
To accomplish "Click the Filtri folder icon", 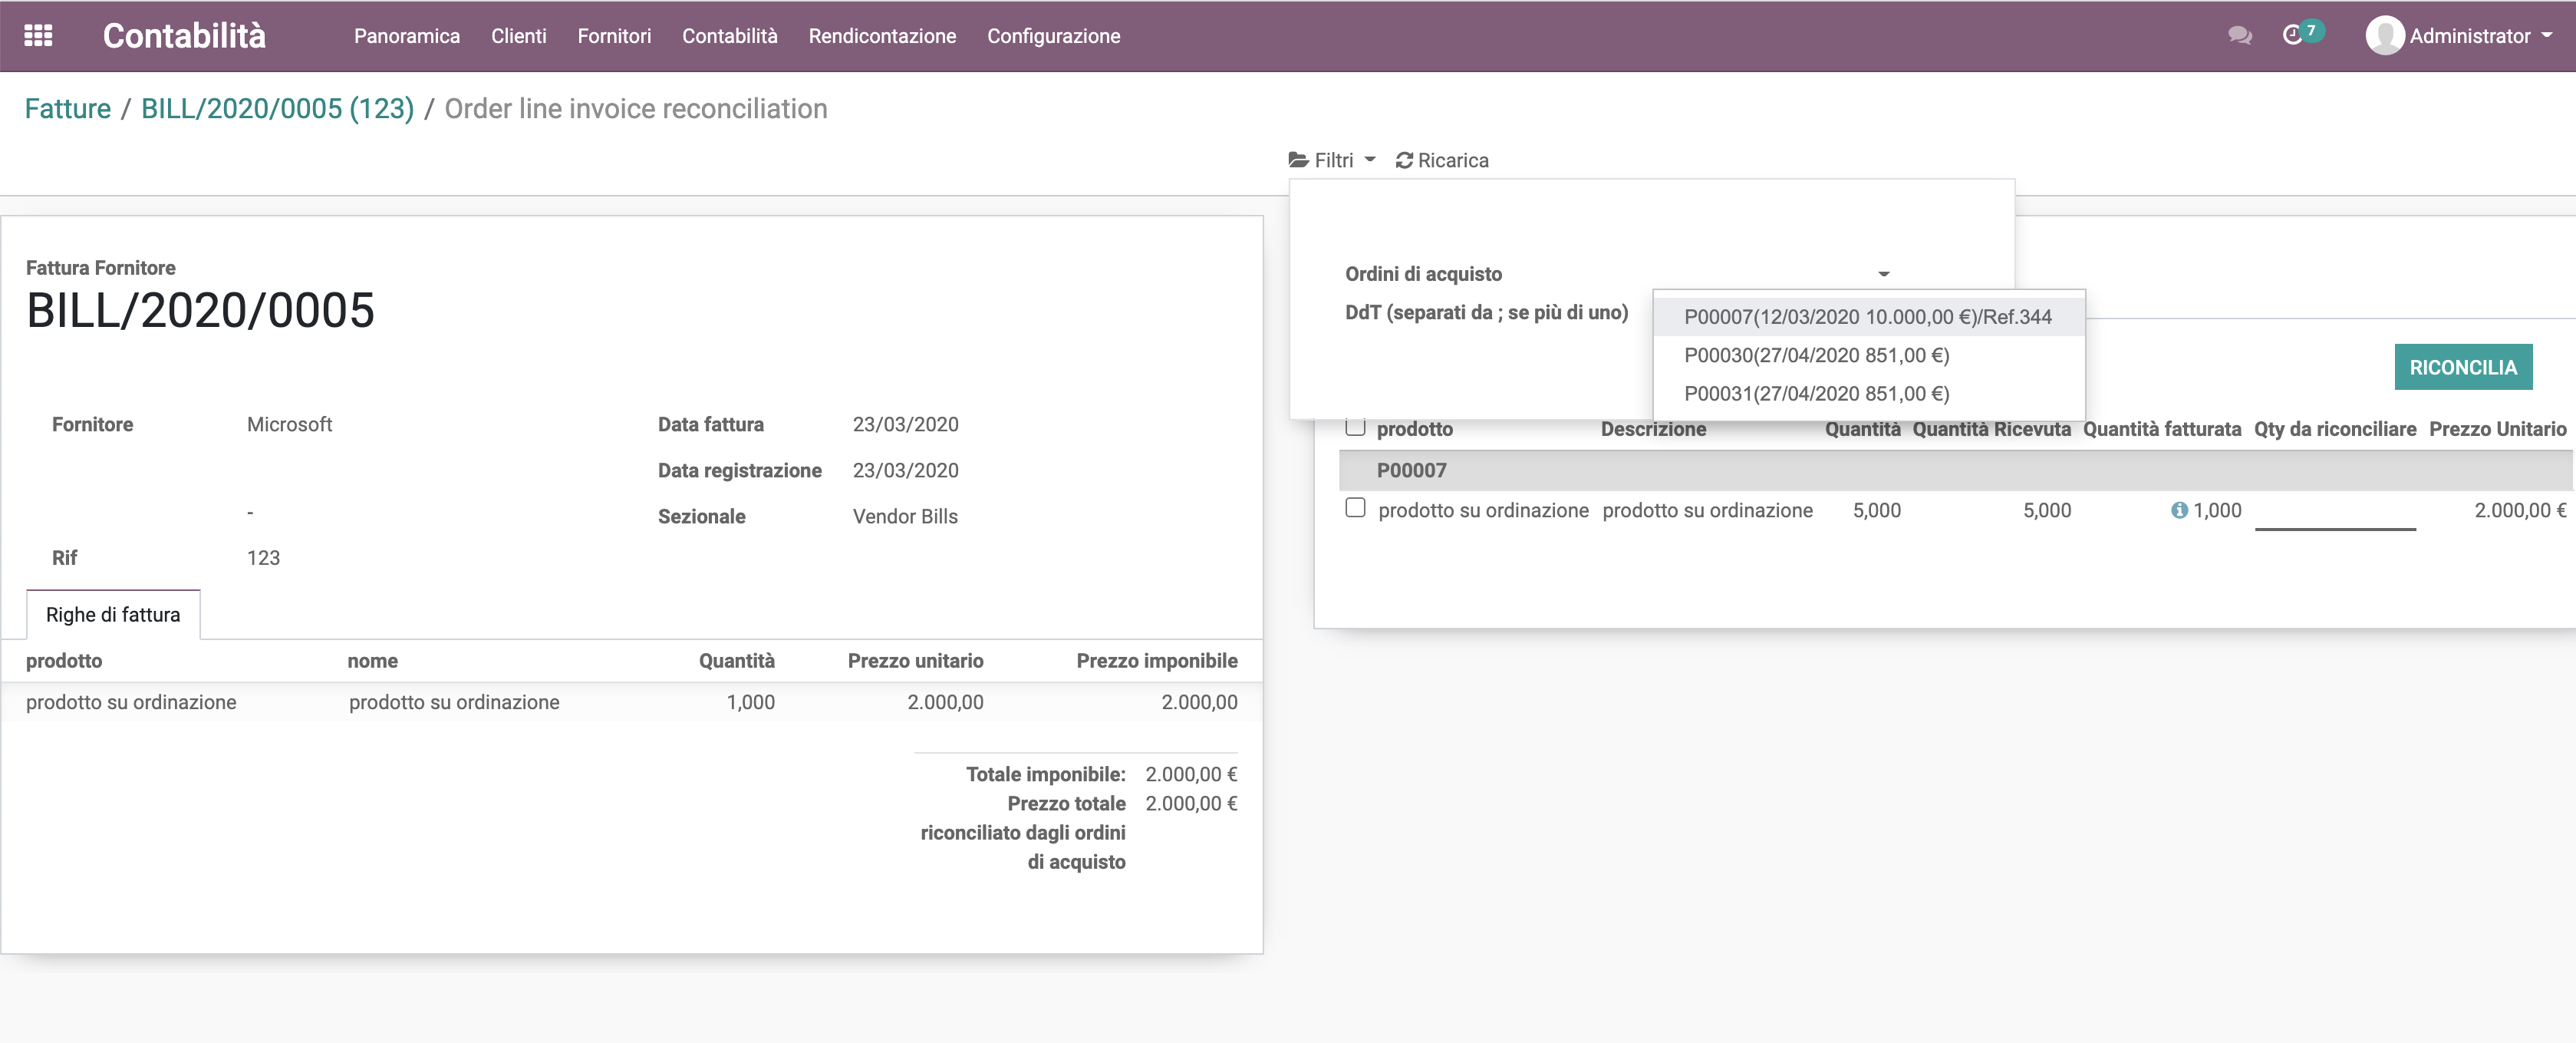I will pos(1297,159).
